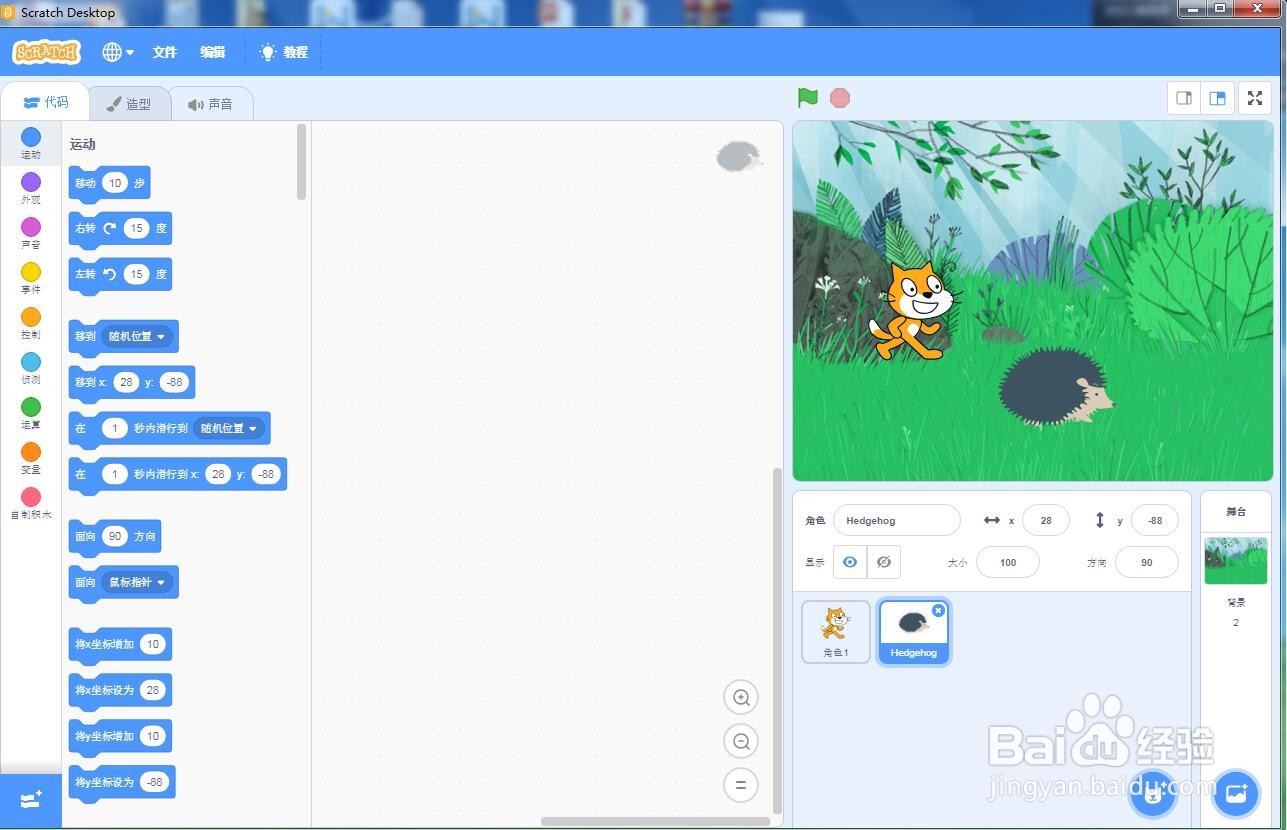Click the 大小 size field
Screen dimensions: 1287x830
pyautogui.click(x=1008, y=562)
